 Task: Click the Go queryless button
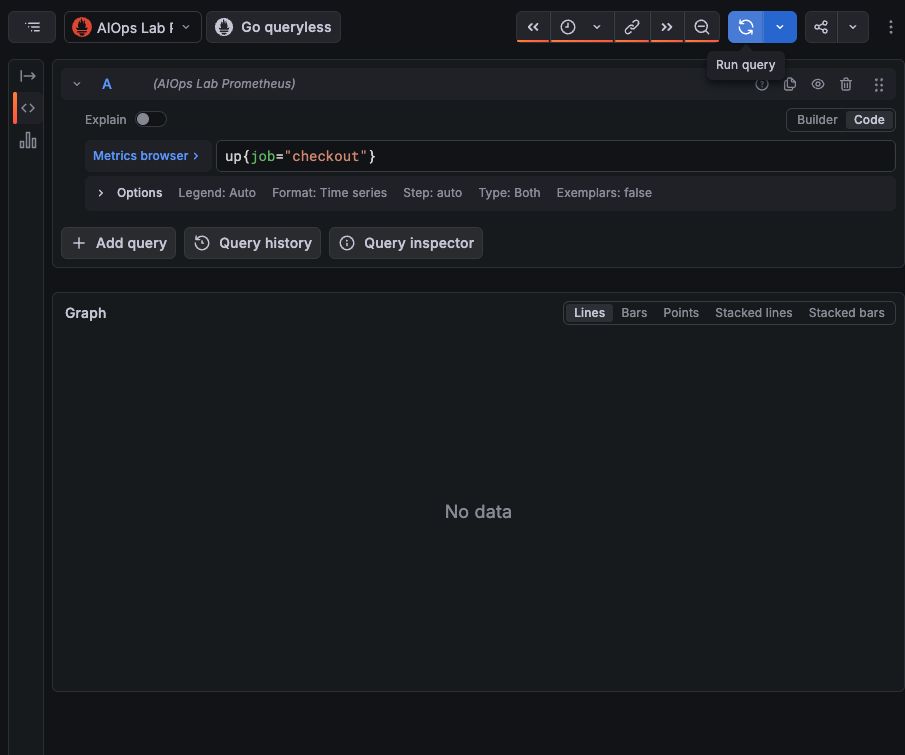point(274,27)
